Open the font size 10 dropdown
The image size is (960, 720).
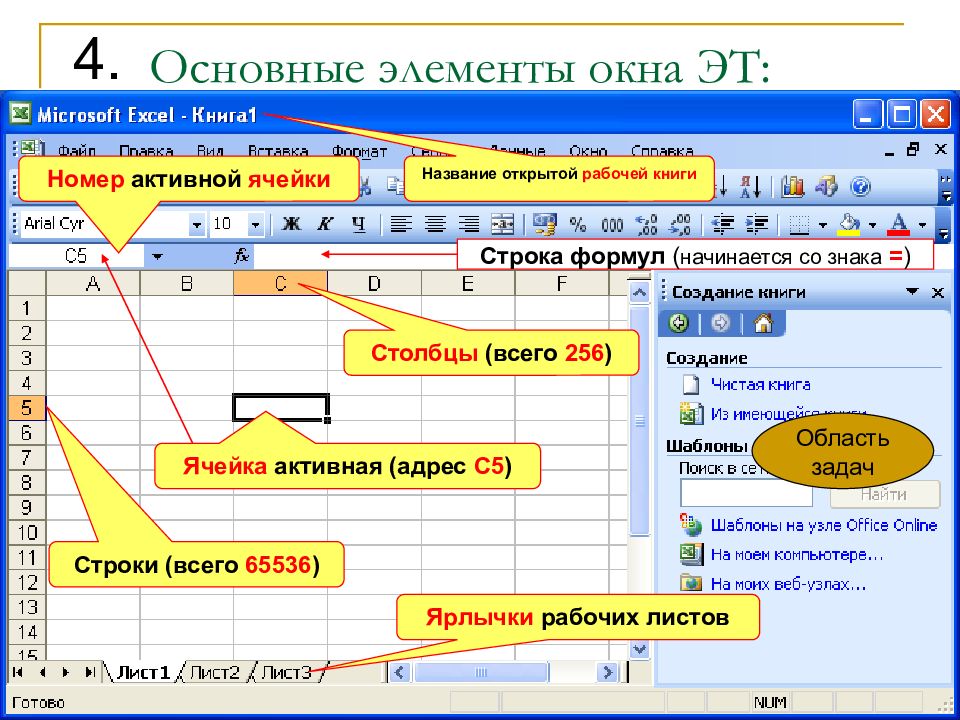[256, 225]
